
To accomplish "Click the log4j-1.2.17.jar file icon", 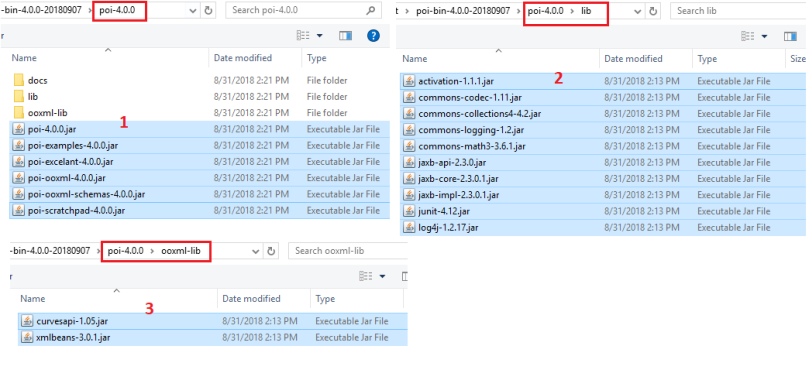I will click(x=409, y=227).
